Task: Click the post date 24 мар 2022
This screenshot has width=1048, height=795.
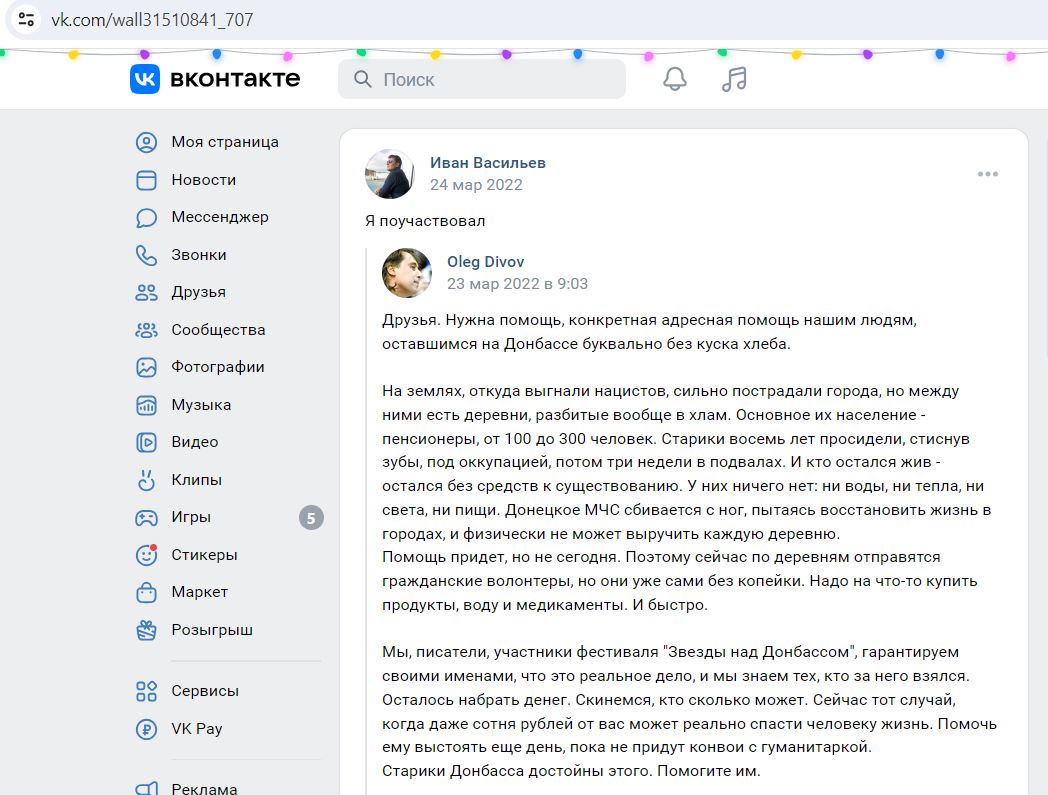Action: click(476, 185)
